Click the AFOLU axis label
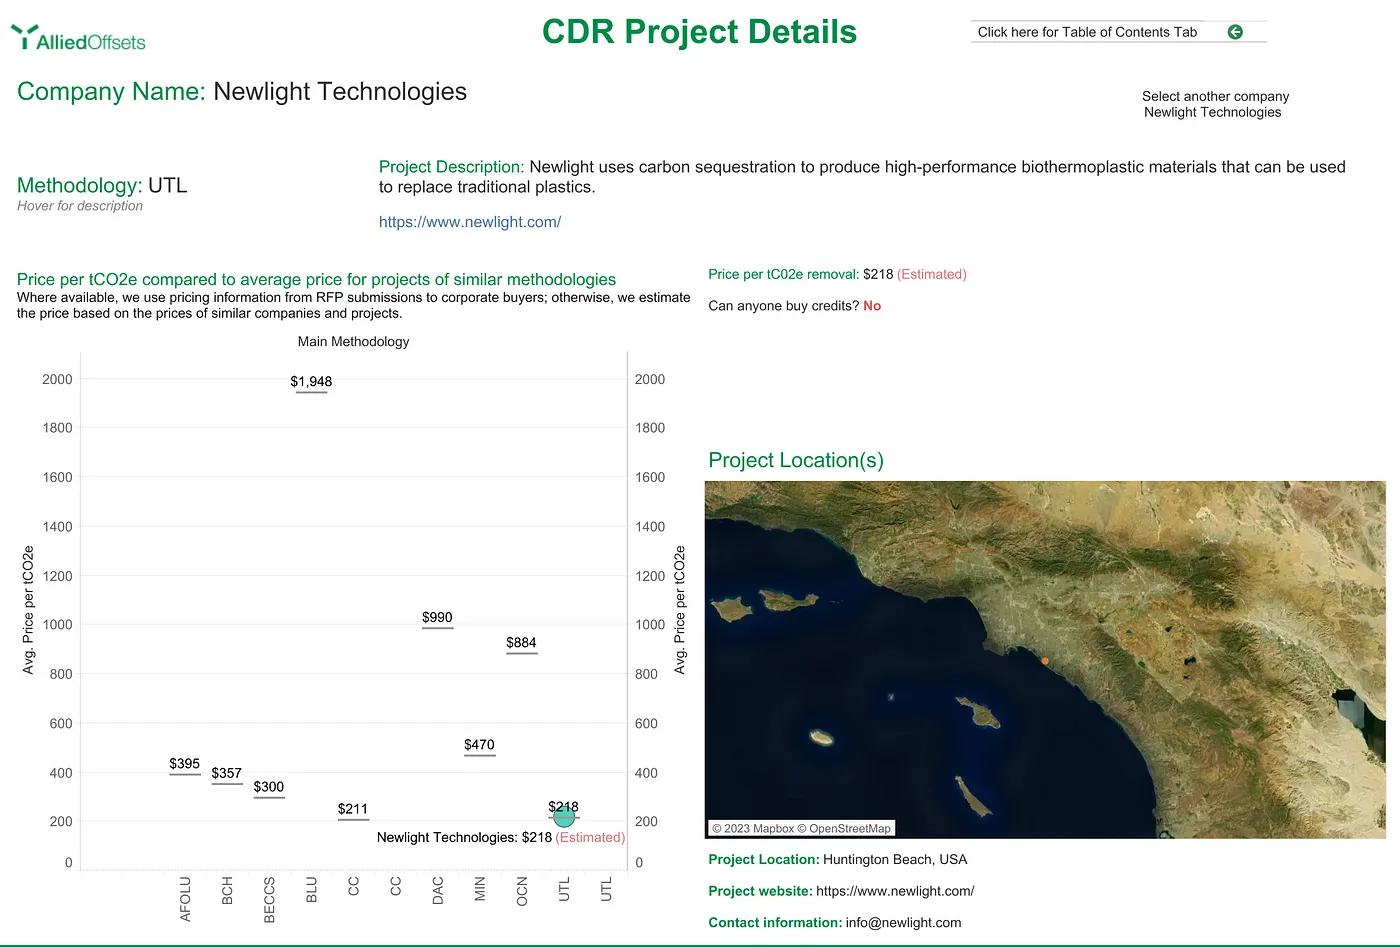 (x=185, y=899)
